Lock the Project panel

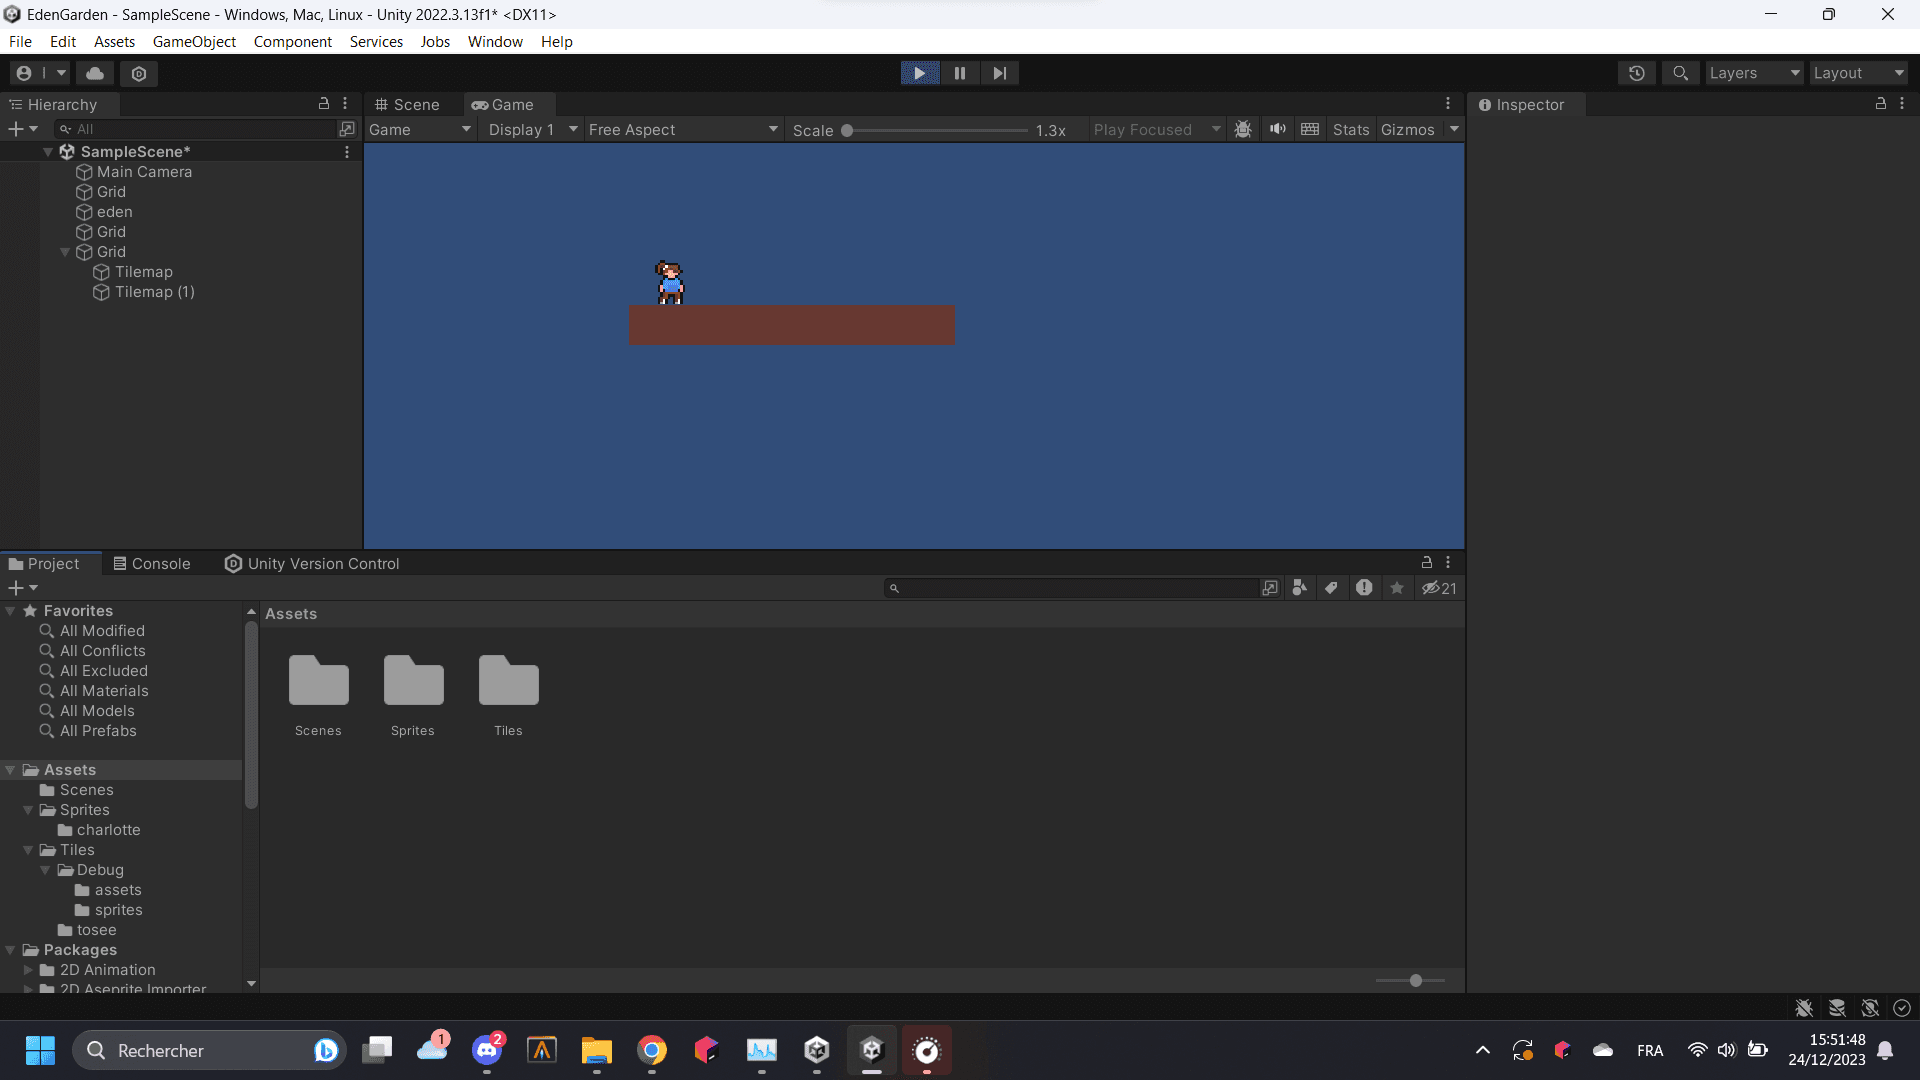point(1427,563)
